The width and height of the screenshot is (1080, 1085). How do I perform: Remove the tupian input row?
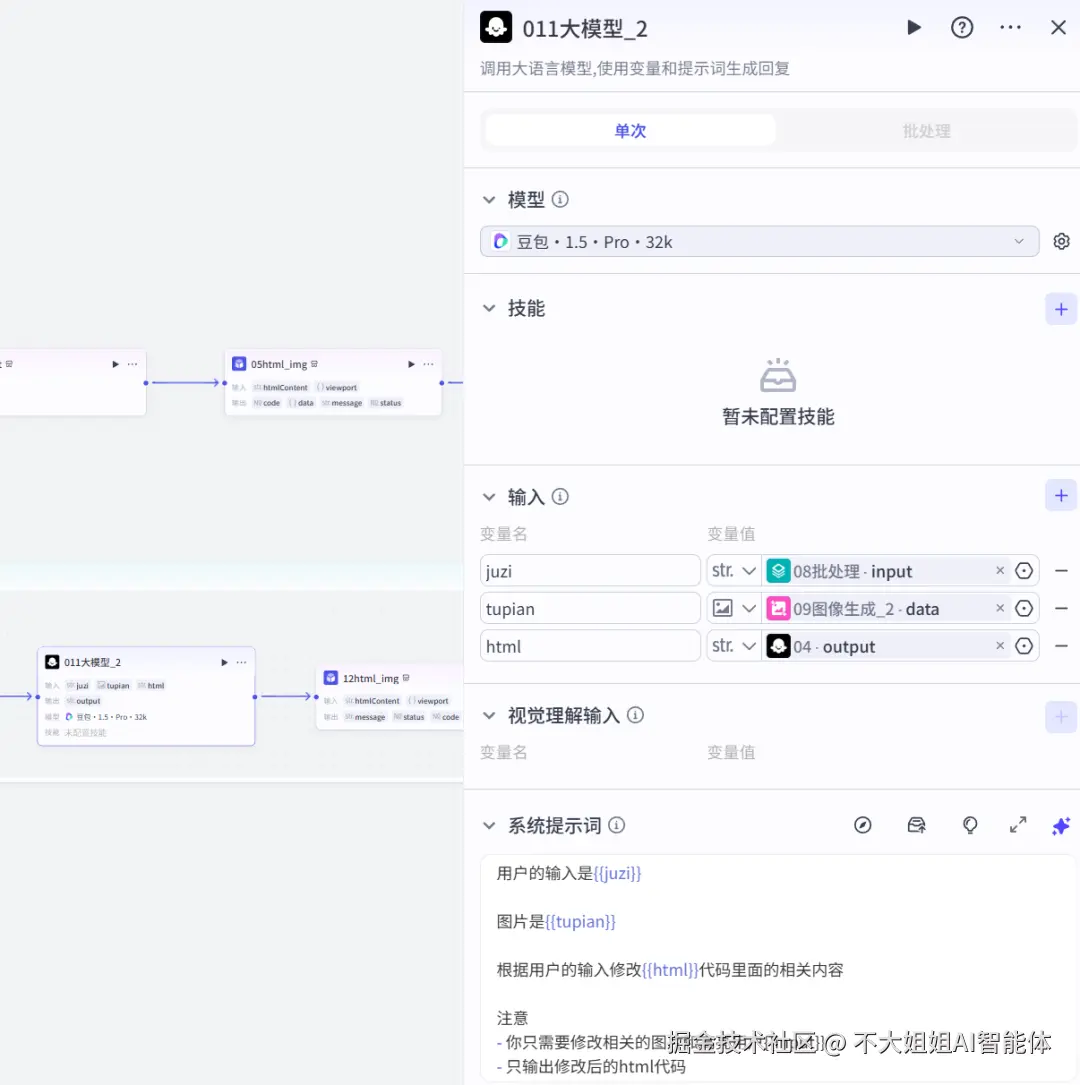click(1061, 608)
